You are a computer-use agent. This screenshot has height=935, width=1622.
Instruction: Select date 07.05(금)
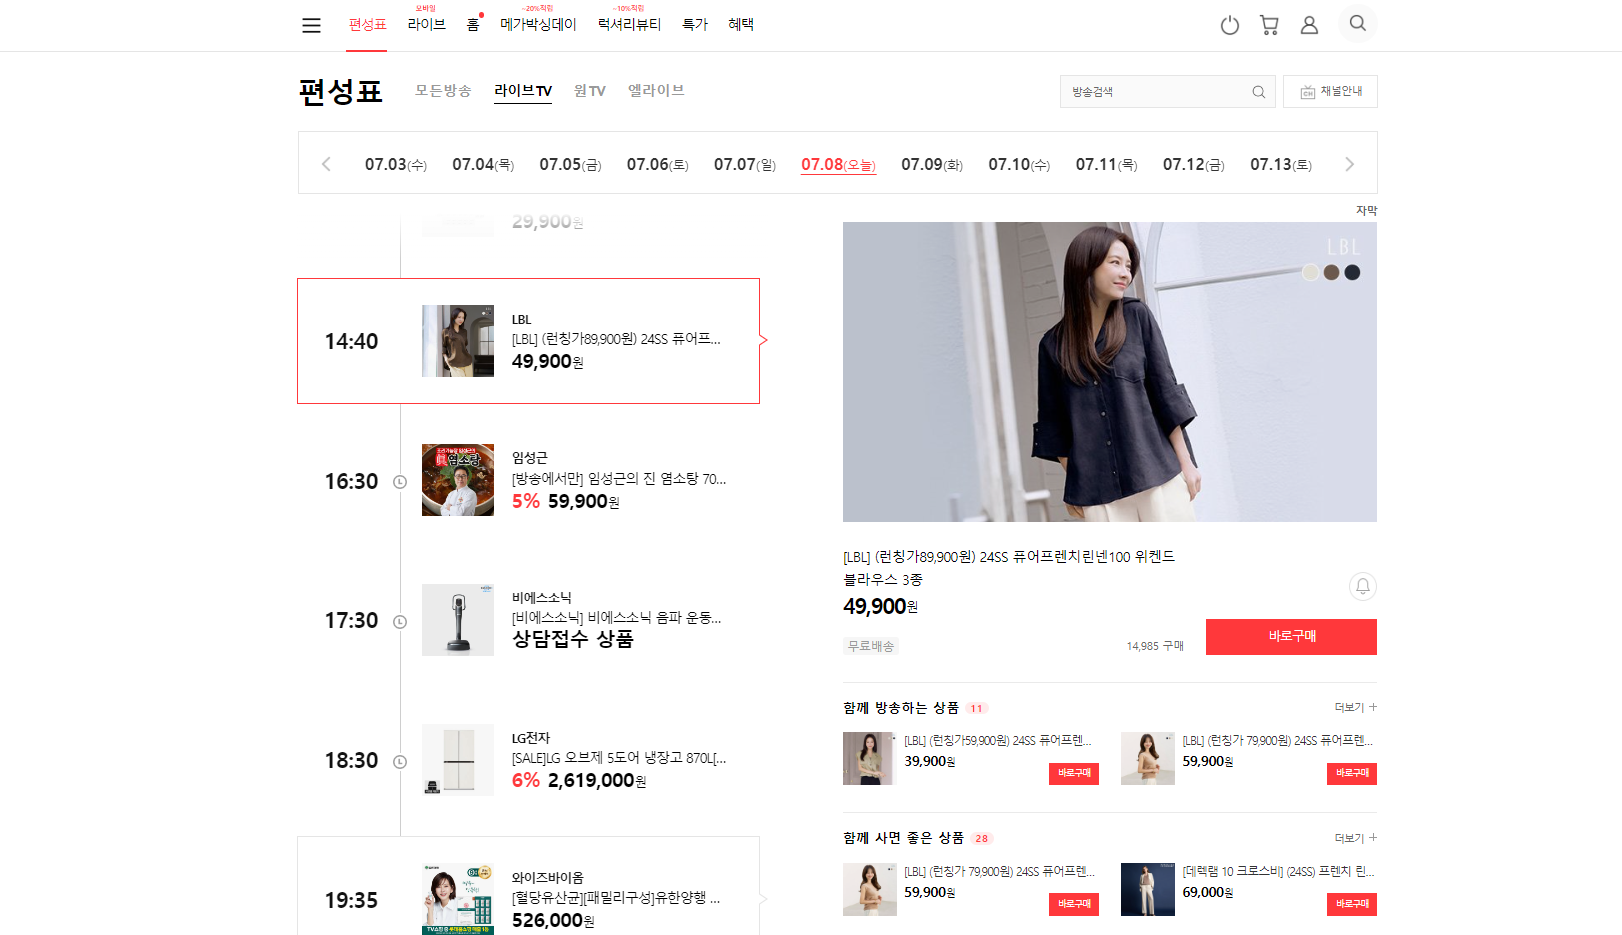click(570, 164)
